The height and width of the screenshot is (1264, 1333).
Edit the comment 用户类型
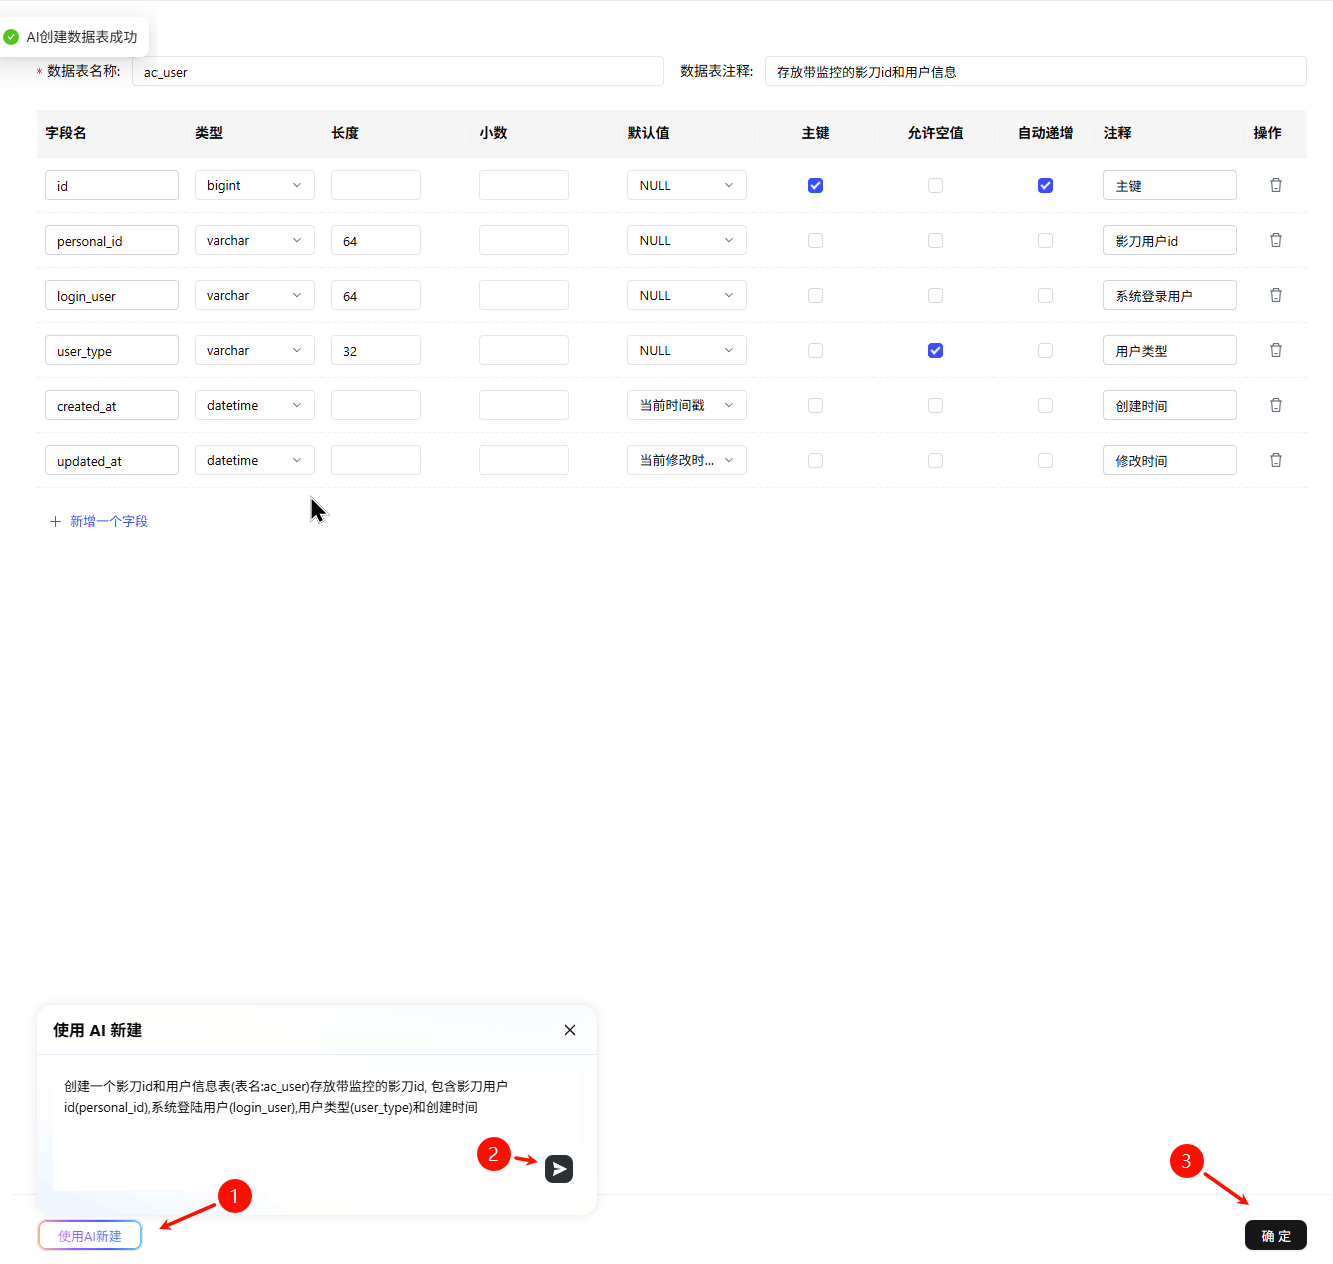click(1170, 350)
